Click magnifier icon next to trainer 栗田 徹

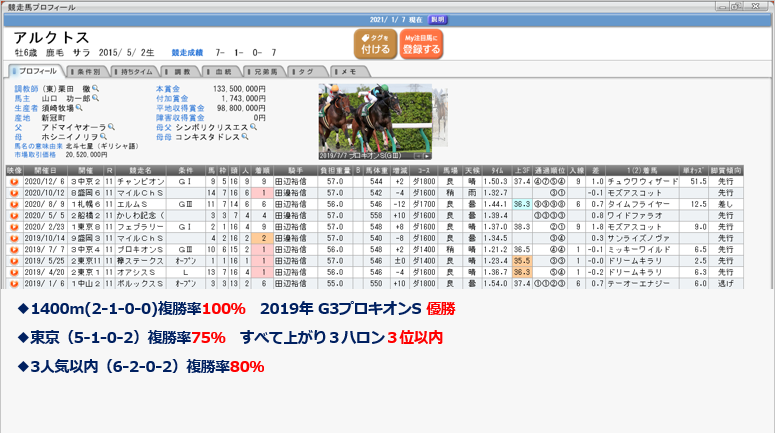[94, 89]
